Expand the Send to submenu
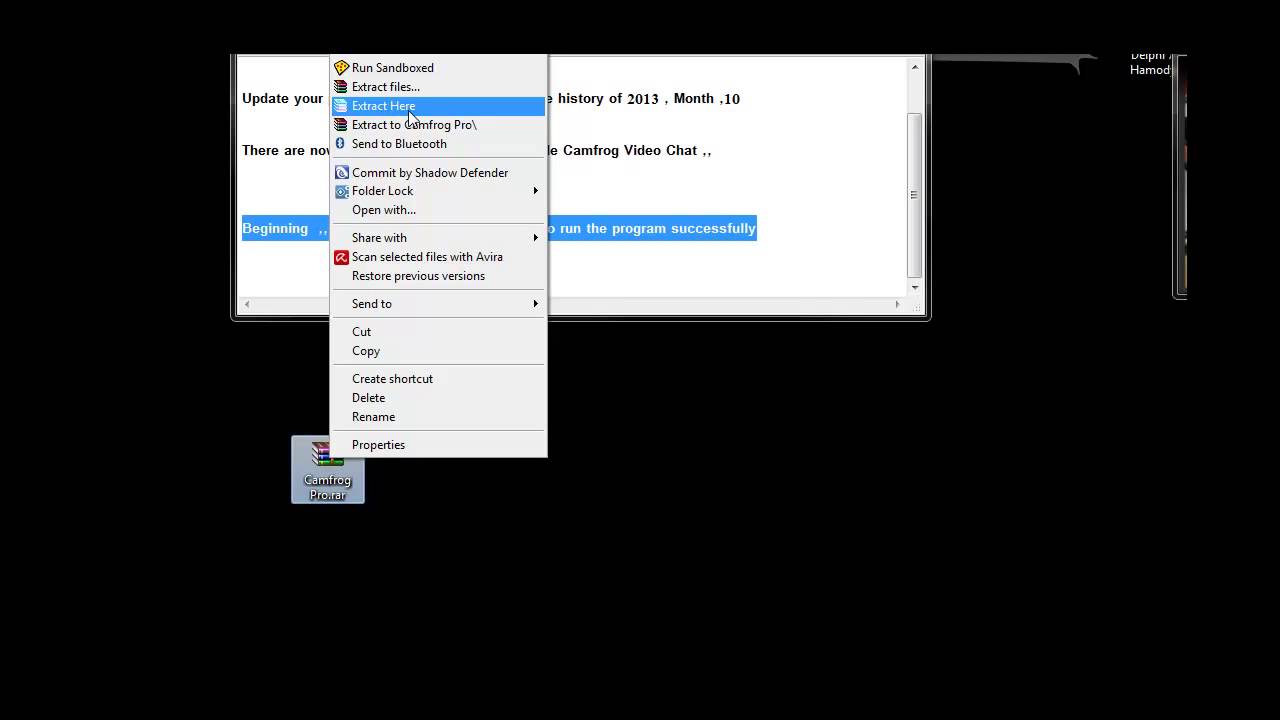This screenshot has width=1280, height=720. 439,304
